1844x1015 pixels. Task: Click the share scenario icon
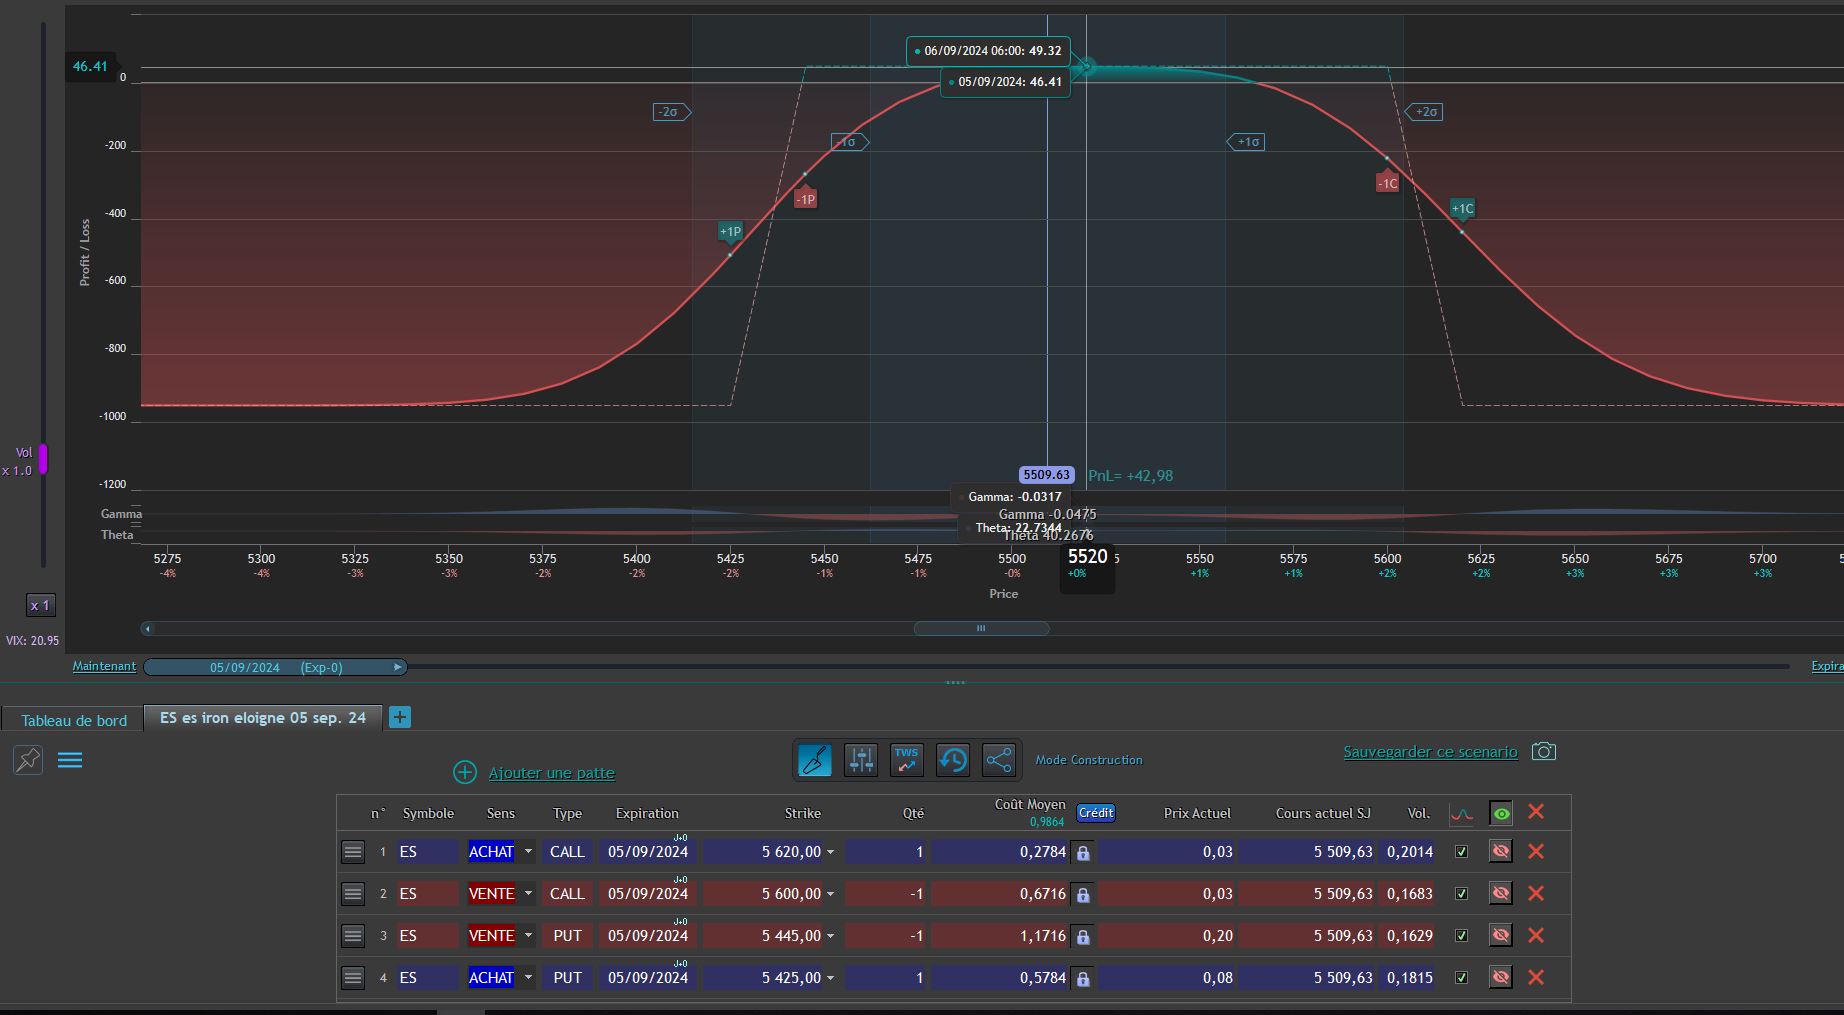tap(999, 760)
